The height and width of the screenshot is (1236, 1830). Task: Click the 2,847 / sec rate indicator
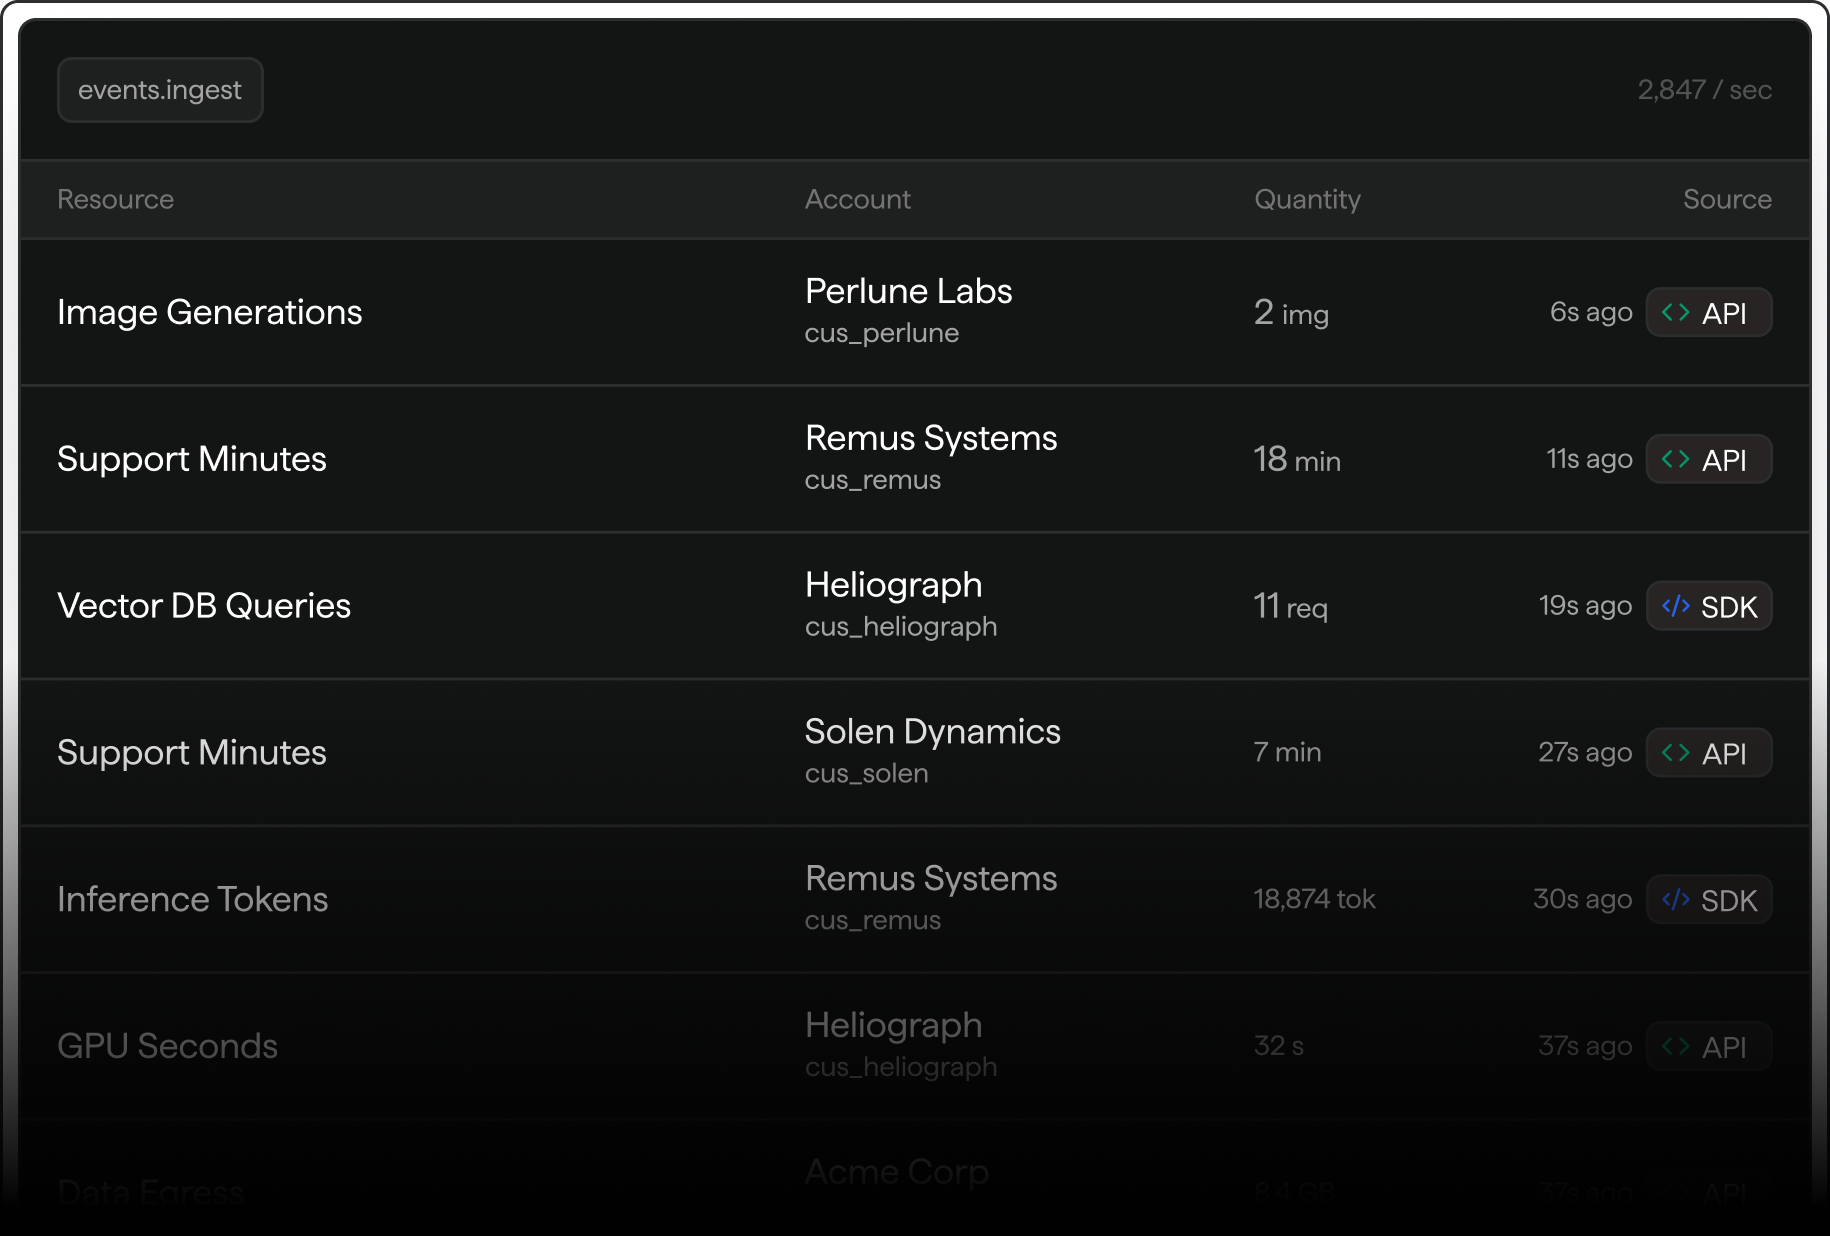[1704, 90]
